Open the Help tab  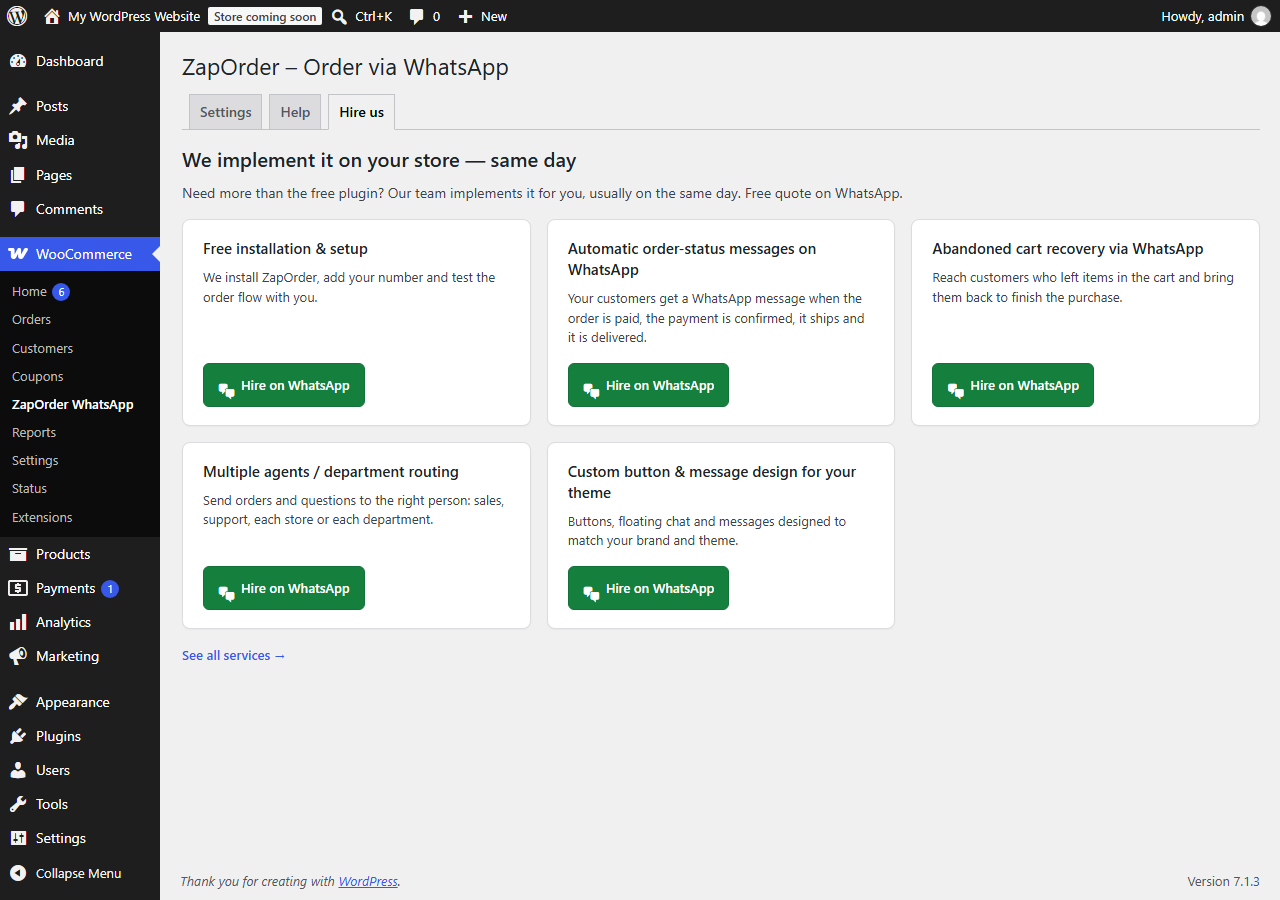click(295, 112)
